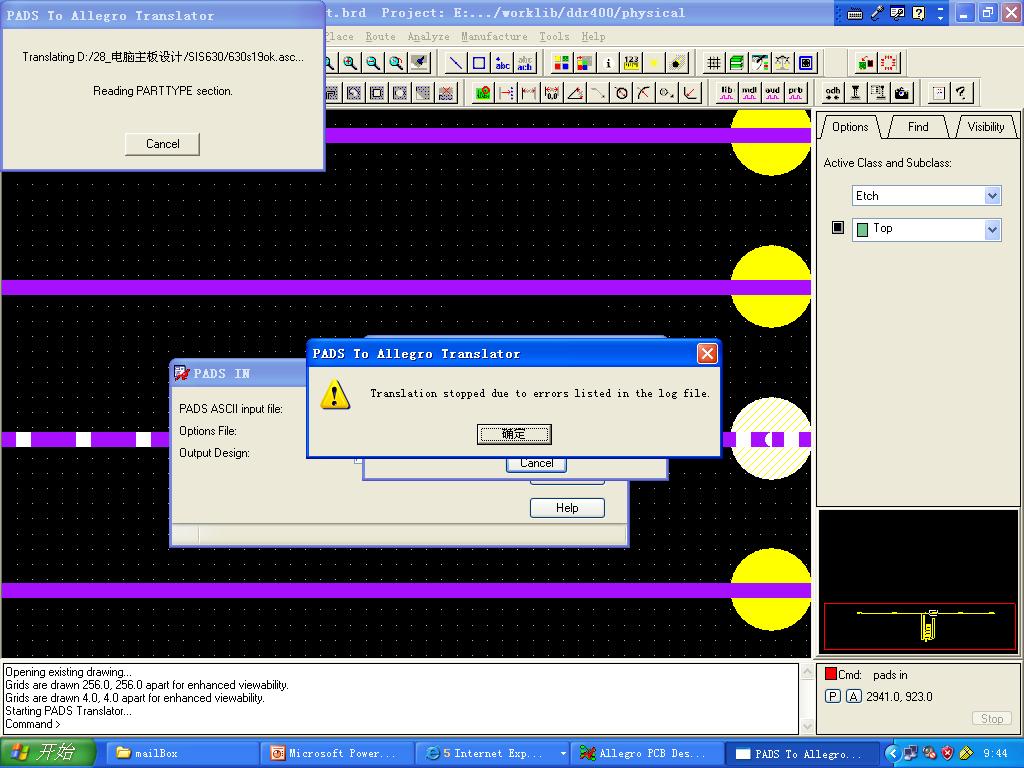Click the keyboard icon in language bar

854,13
